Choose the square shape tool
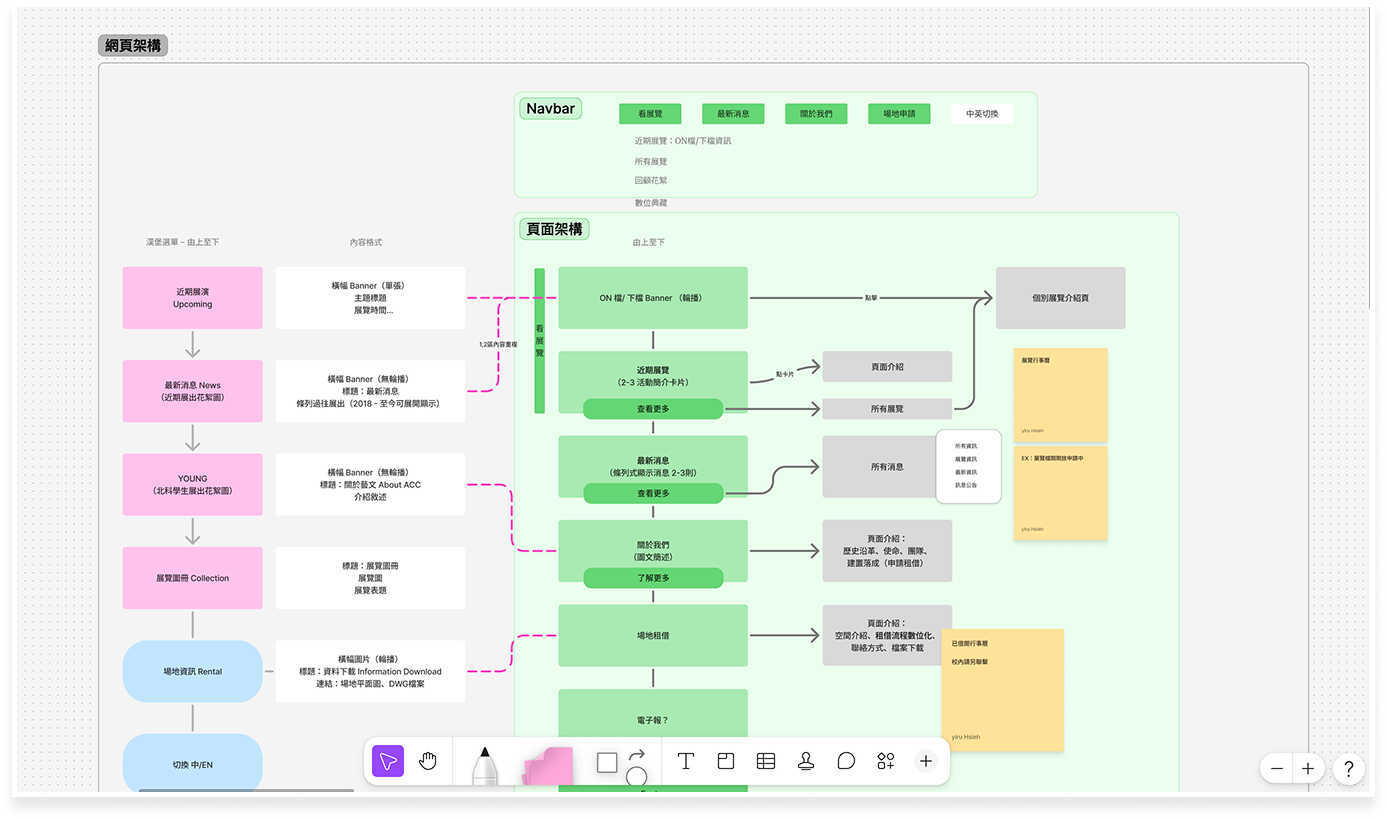Image resolution: width=1387 pixels, height=819 pixels. (x=607, y=763)
